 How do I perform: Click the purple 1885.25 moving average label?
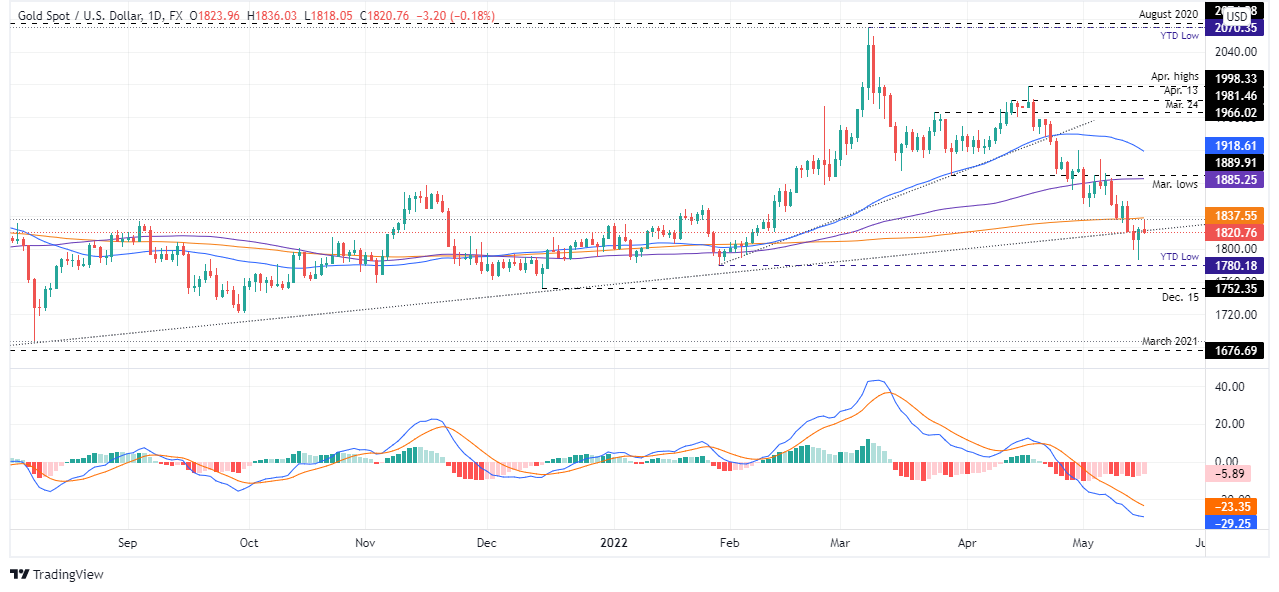(x=1235, y=180)
